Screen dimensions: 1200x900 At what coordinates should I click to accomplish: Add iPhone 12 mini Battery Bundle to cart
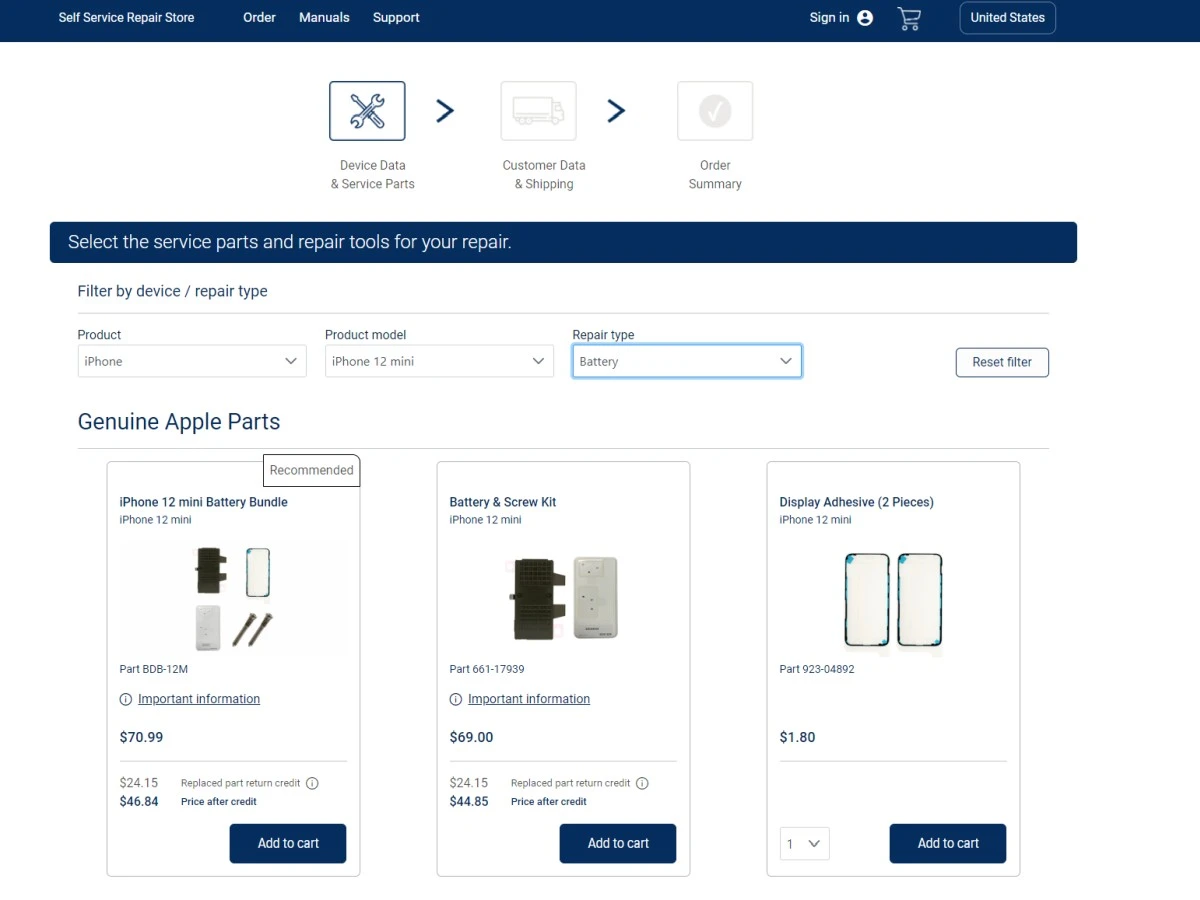tap(288, 844)
